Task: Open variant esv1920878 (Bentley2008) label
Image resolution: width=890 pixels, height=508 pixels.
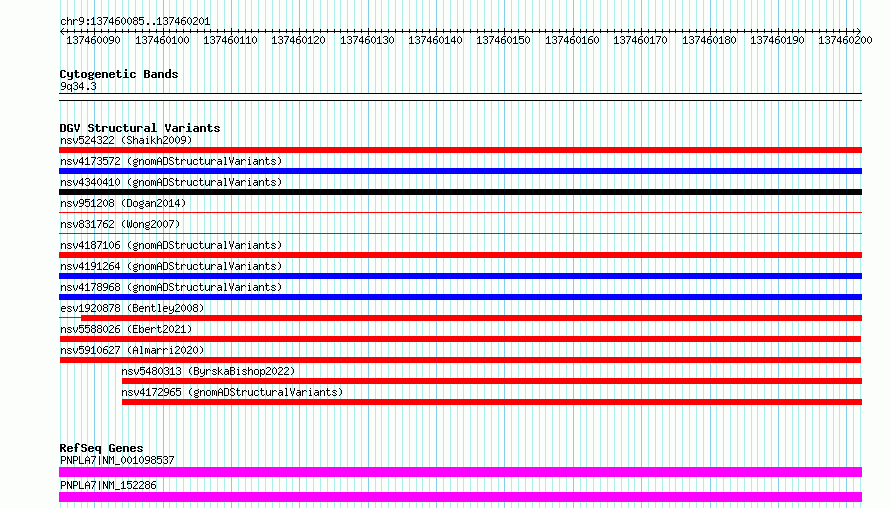Action: pyautogui.click(x=132, y=308)
